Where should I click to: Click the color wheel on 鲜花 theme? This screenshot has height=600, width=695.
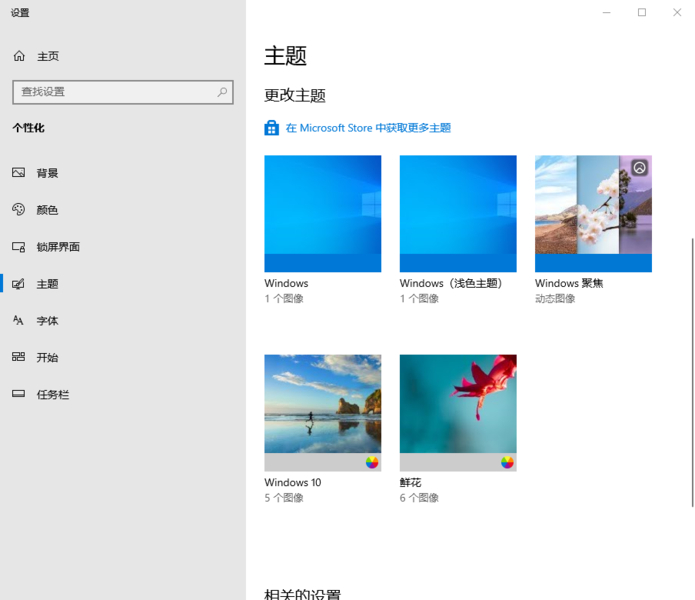coord(507,462)
